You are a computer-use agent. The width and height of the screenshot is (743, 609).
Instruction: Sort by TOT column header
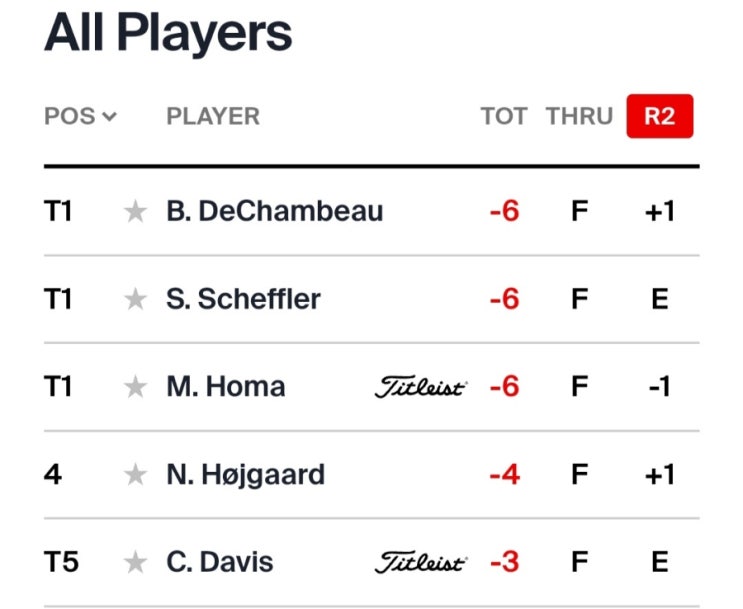(x=504, y=116)
